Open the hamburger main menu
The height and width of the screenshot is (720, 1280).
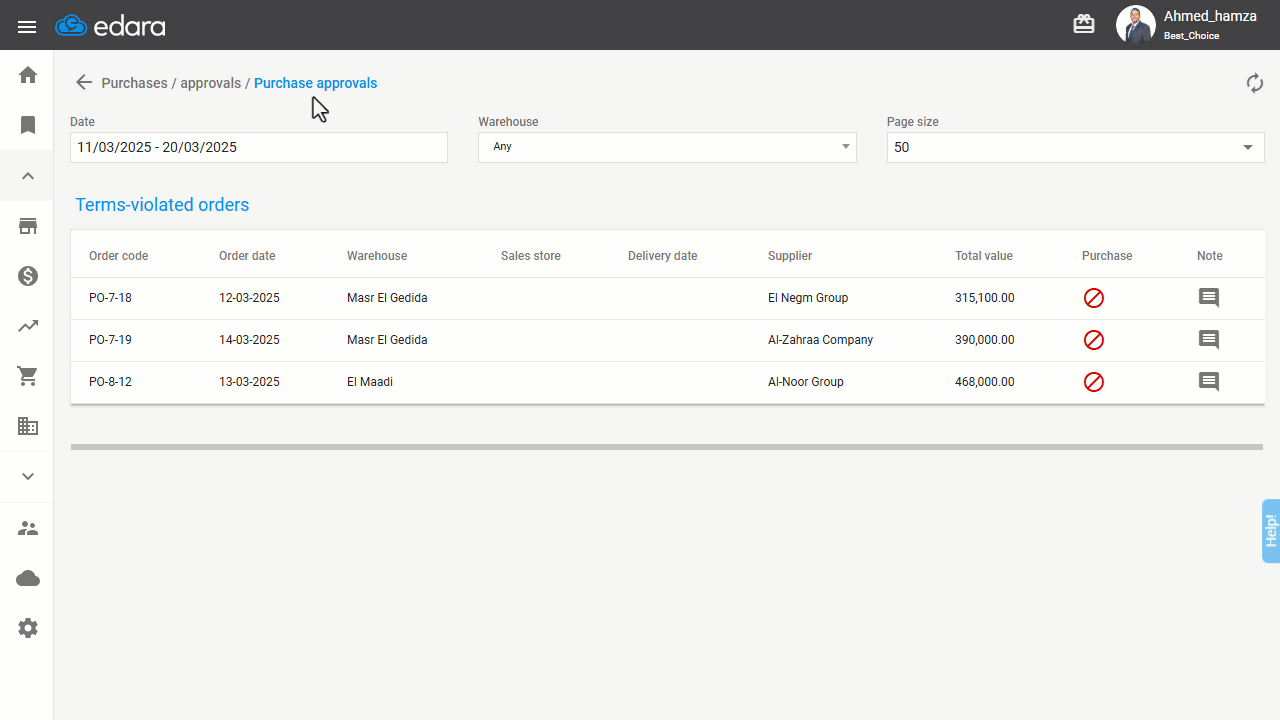[x=27, y=26]
